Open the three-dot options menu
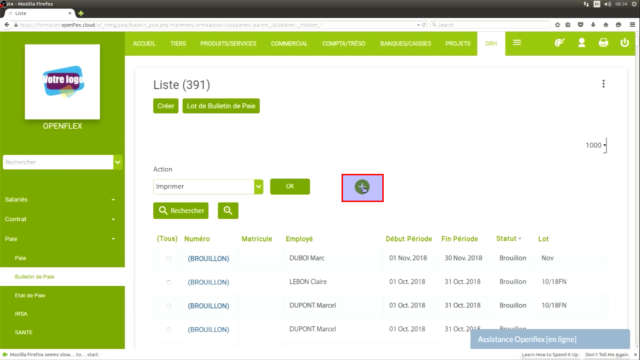The width and height of the screenshot is (640, 360). pyautogui.click(x=603, y=84)
